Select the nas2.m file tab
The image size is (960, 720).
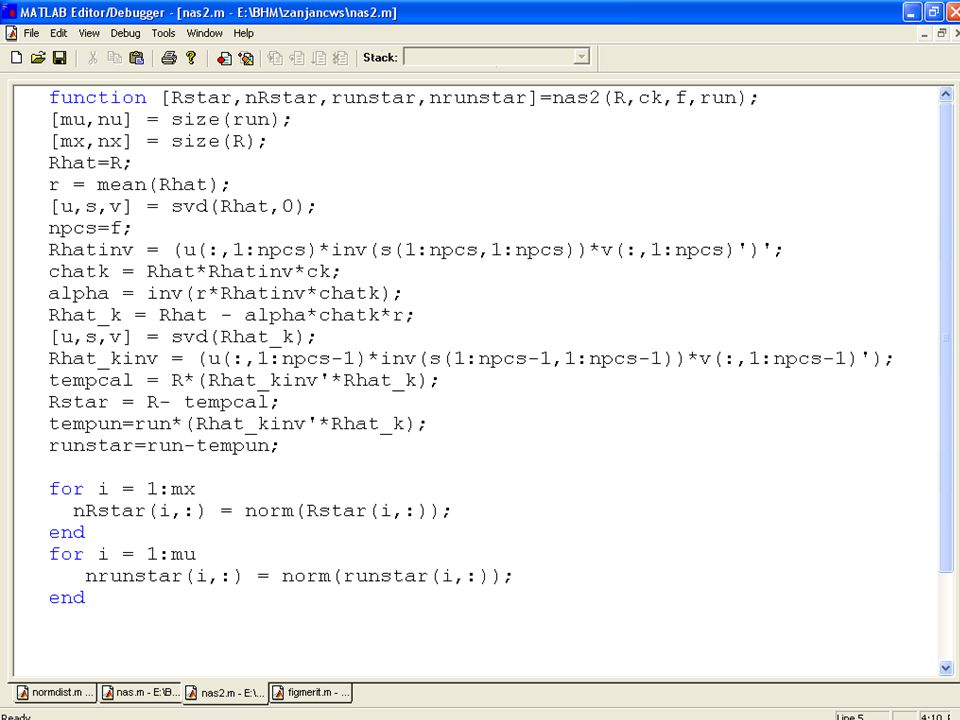(225, 693)
